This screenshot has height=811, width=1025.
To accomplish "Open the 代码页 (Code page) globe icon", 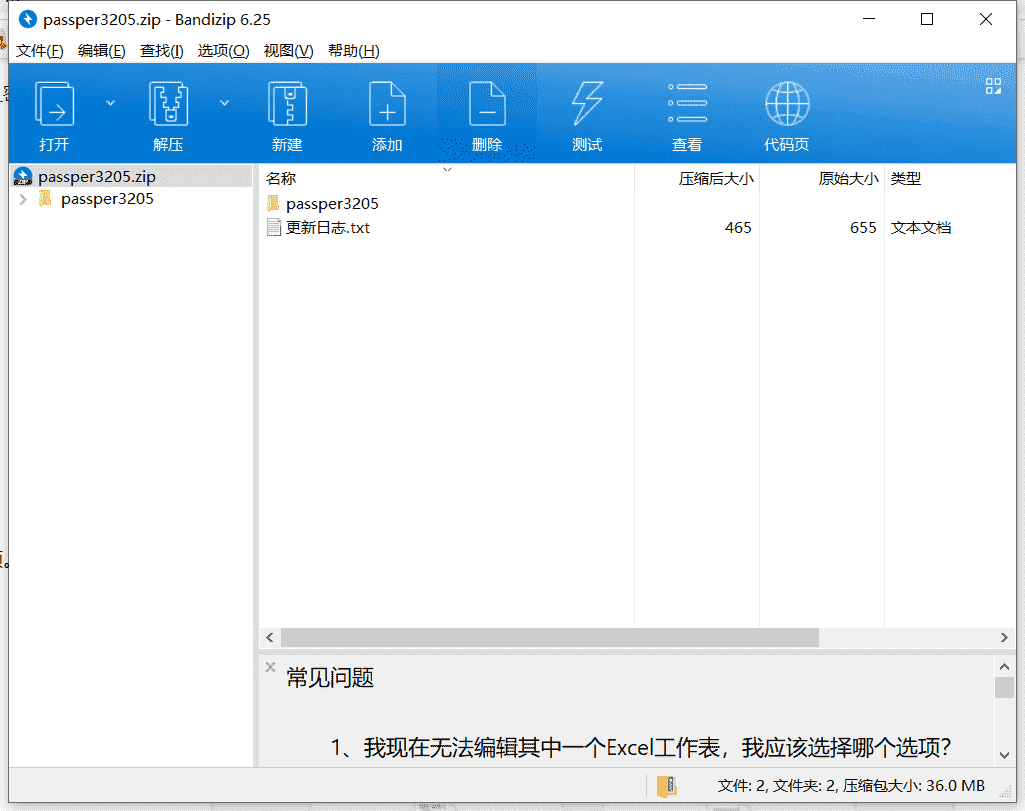I will pos(787,104).
